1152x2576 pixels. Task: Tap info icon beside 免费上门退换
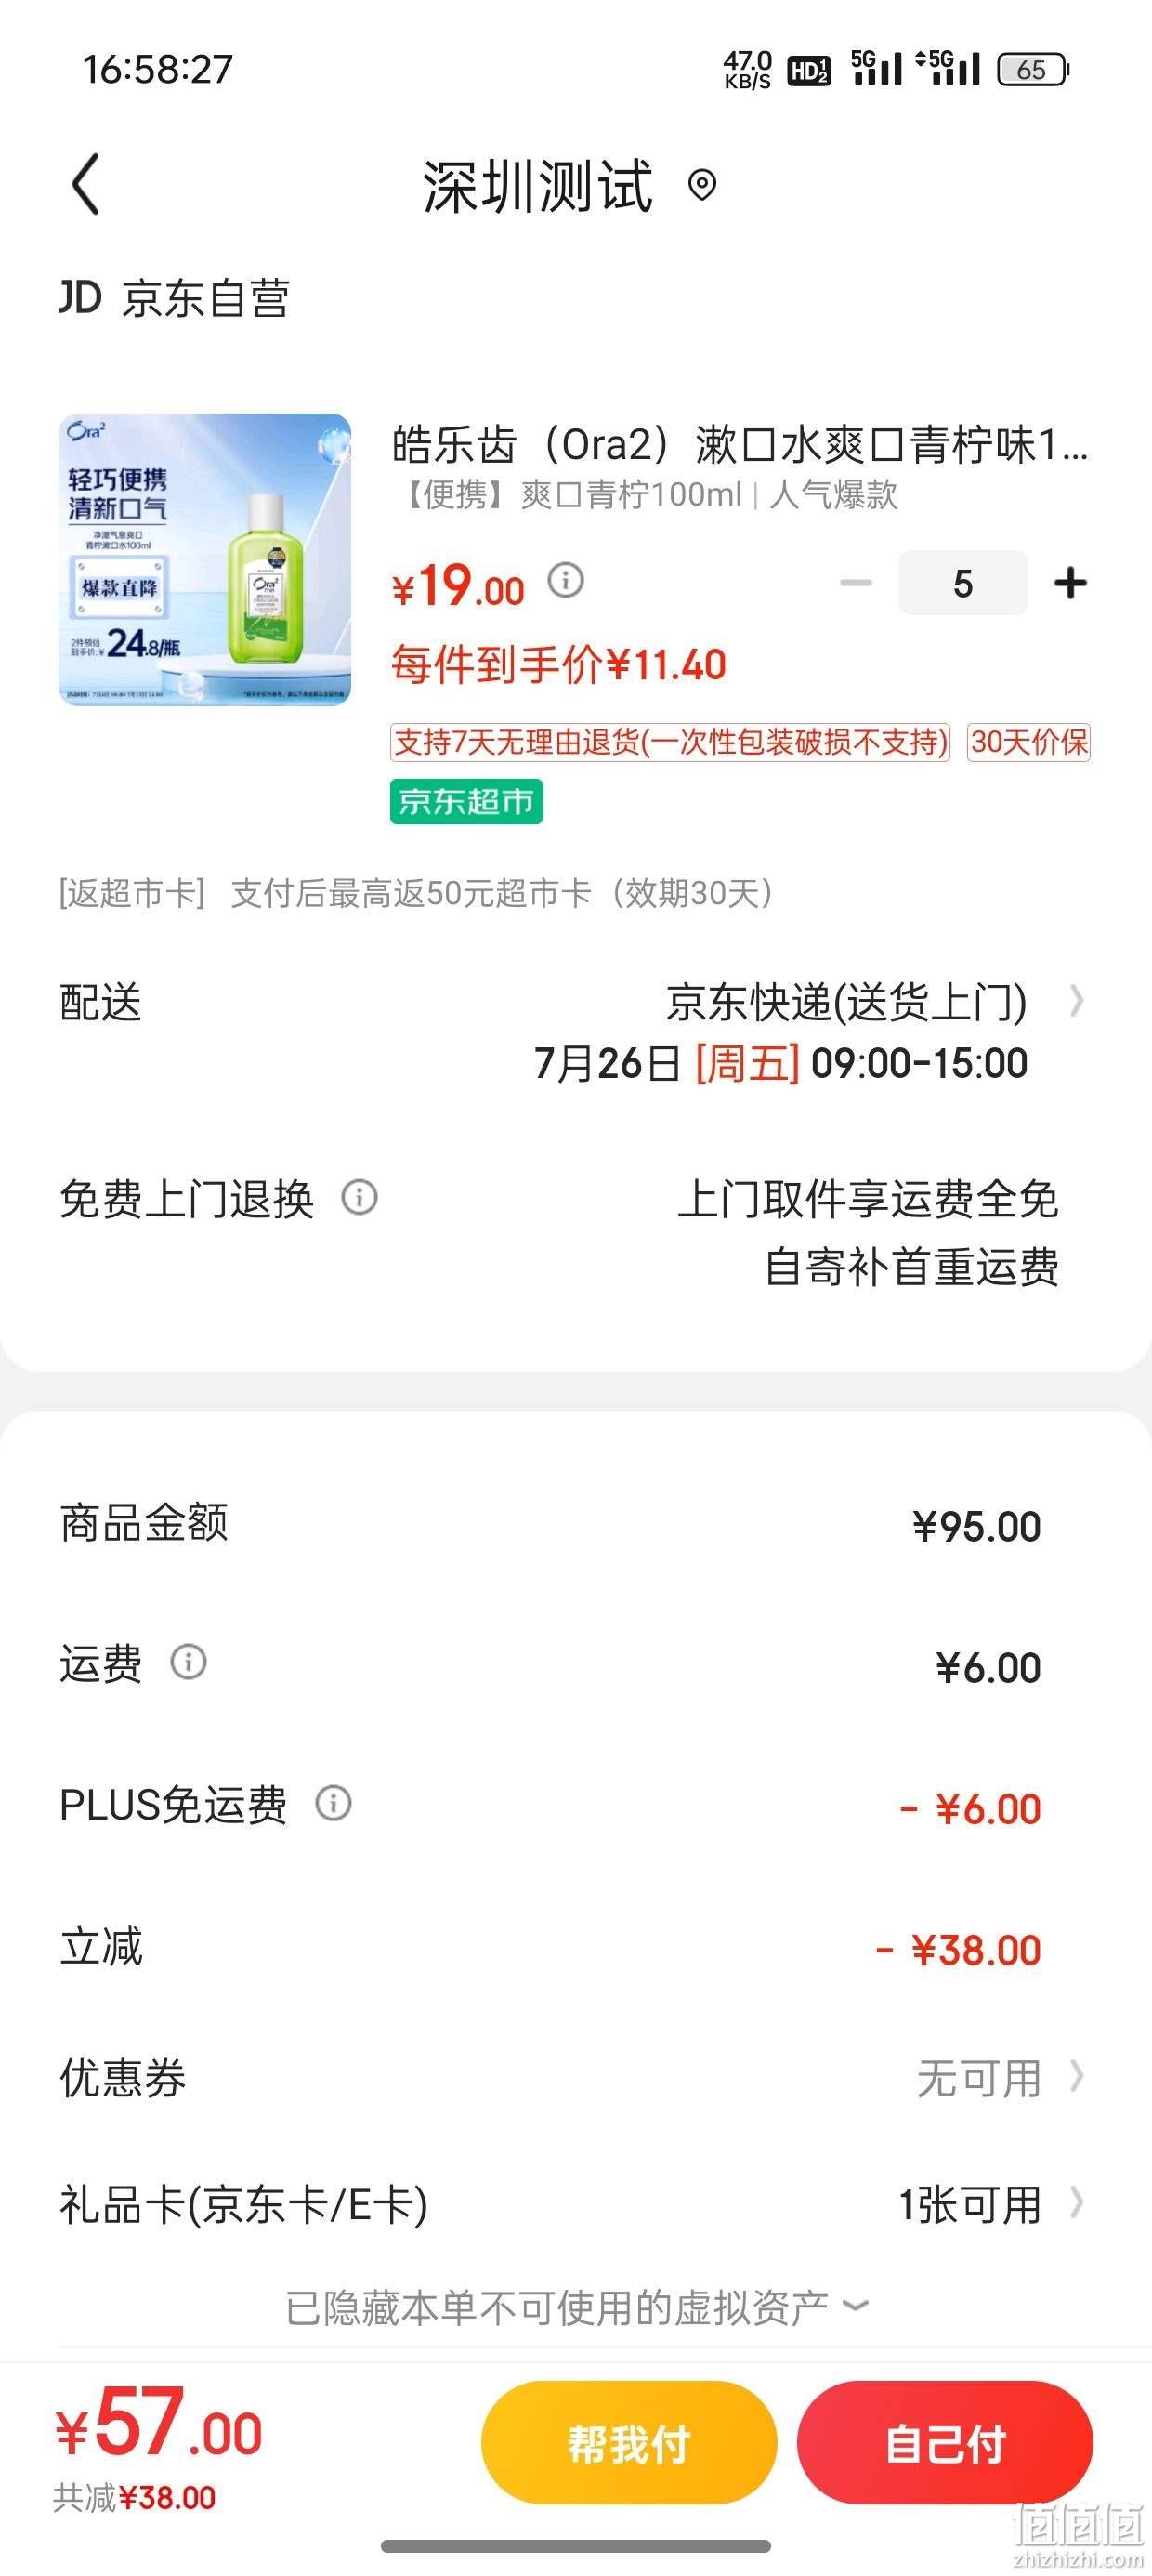pos(360,1197)
